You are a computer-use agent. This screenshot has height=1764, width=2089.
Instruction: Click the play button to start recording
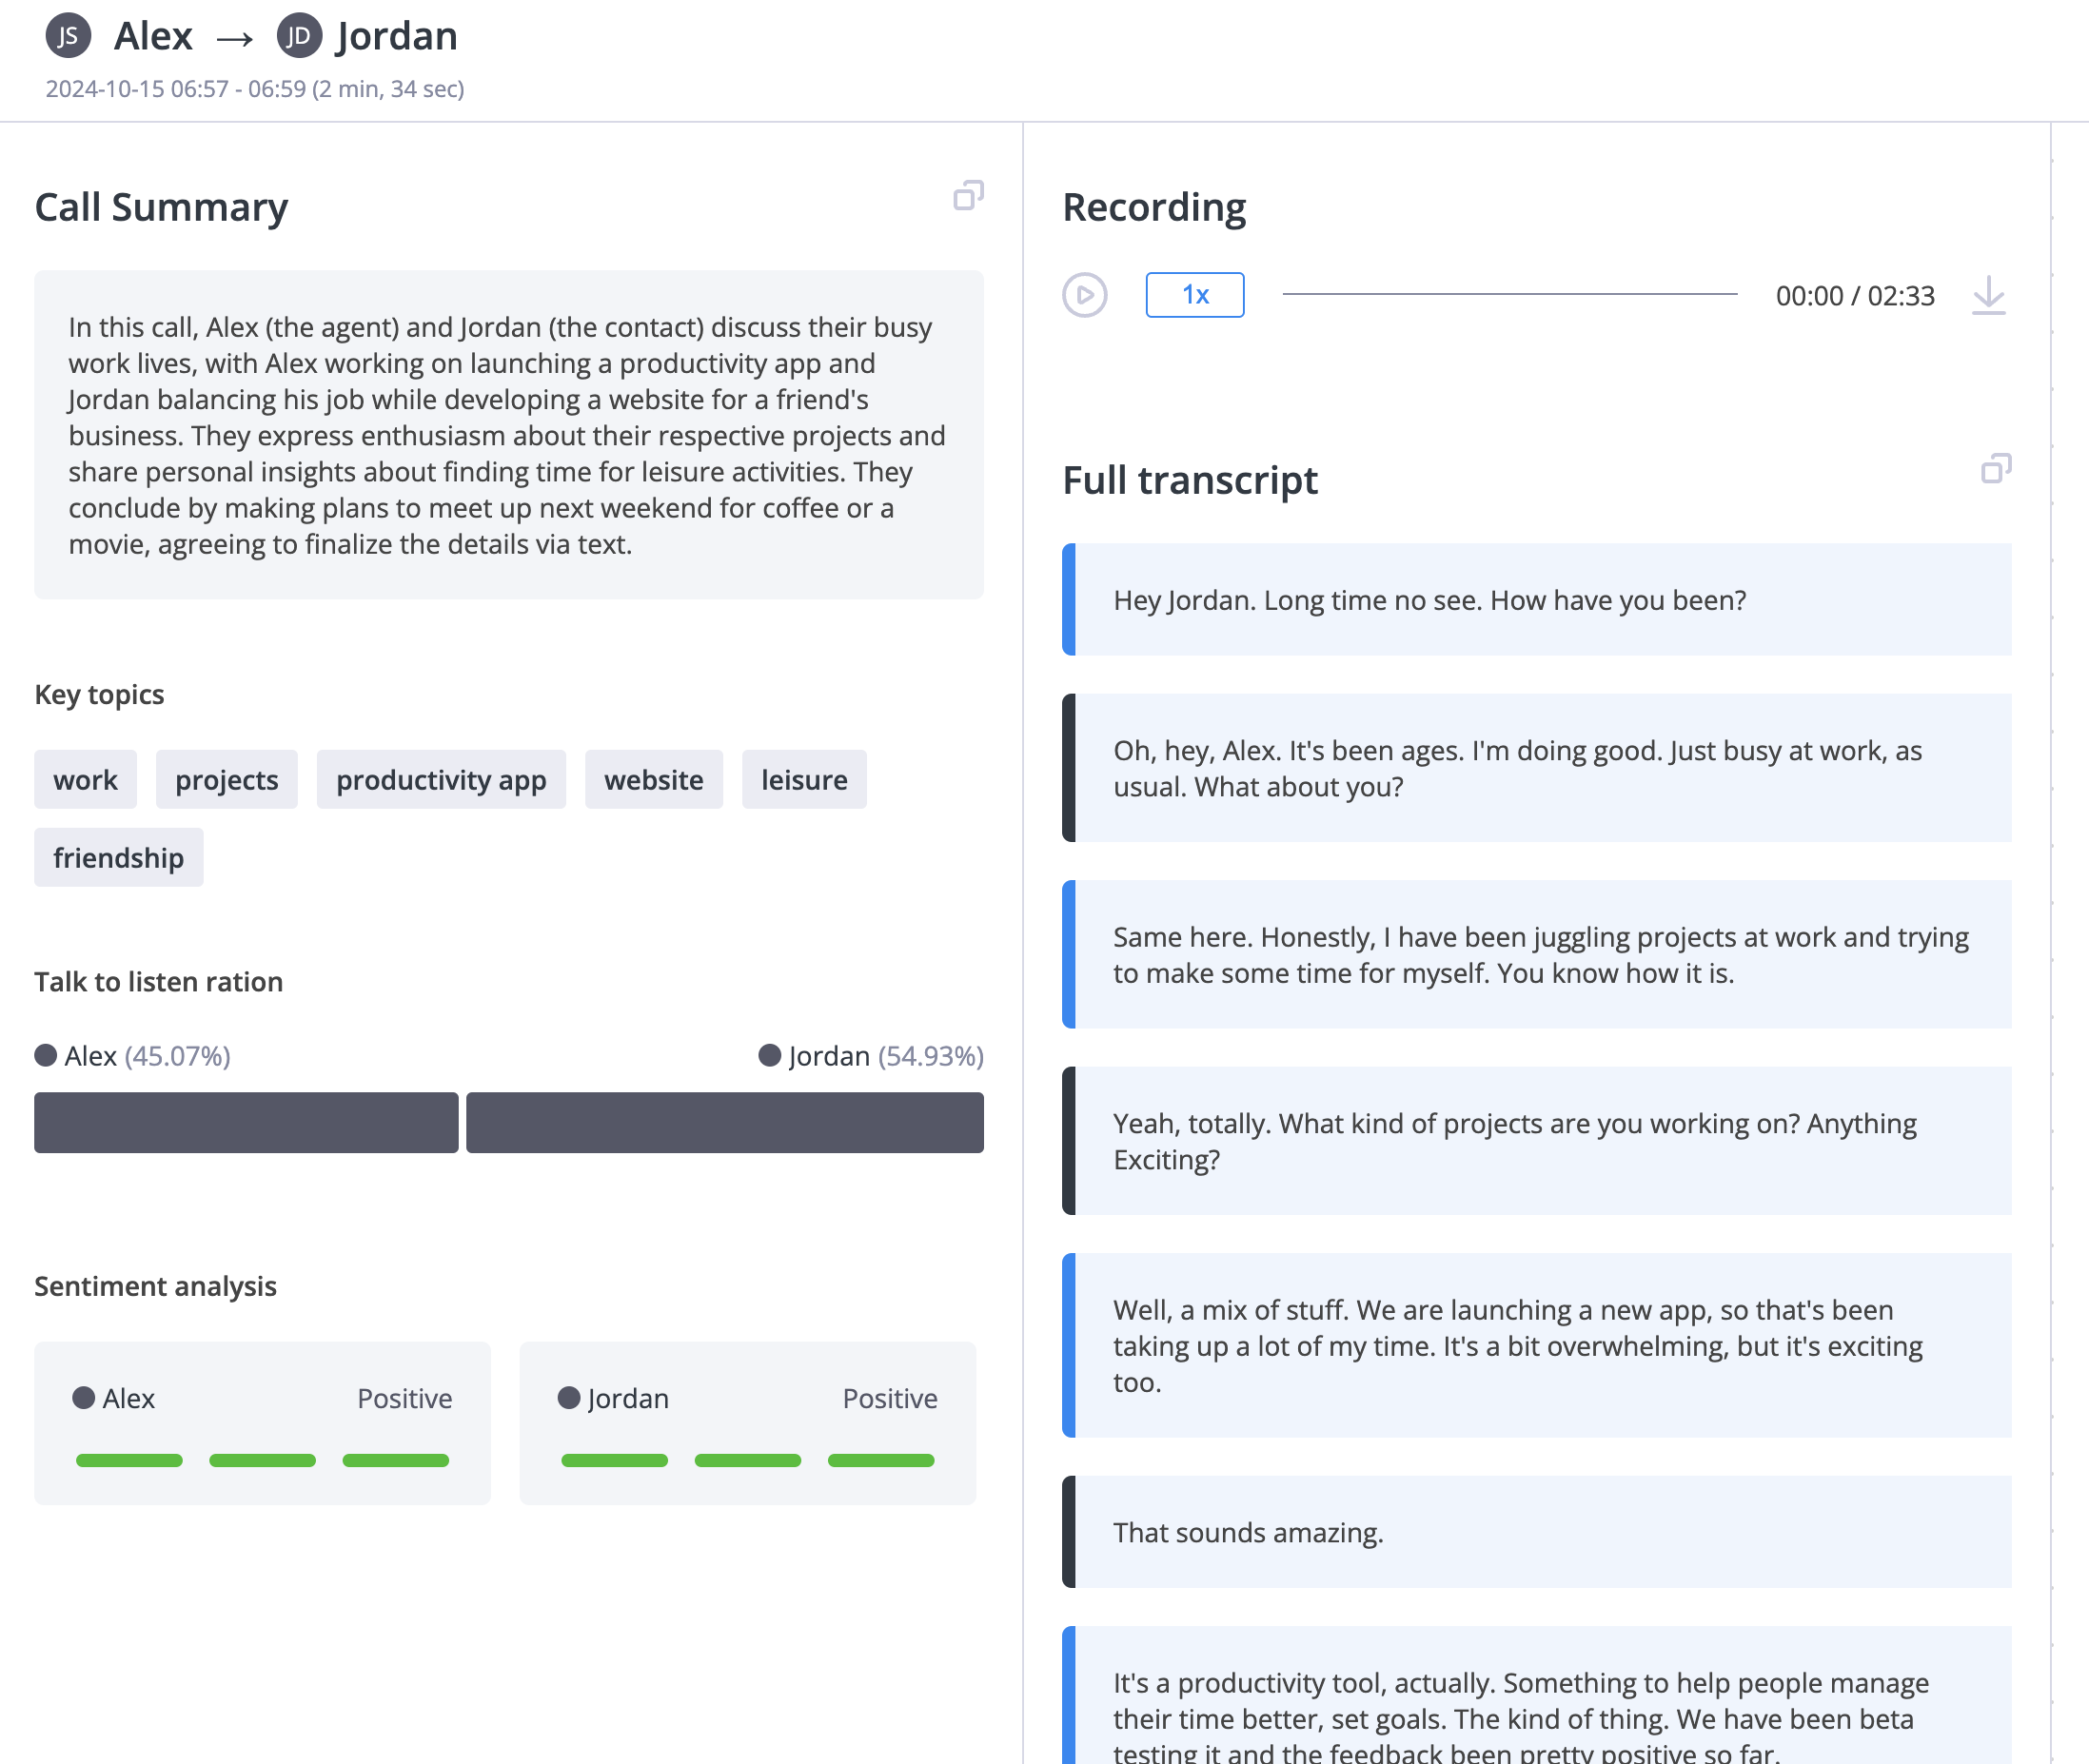pos(1086,294)
